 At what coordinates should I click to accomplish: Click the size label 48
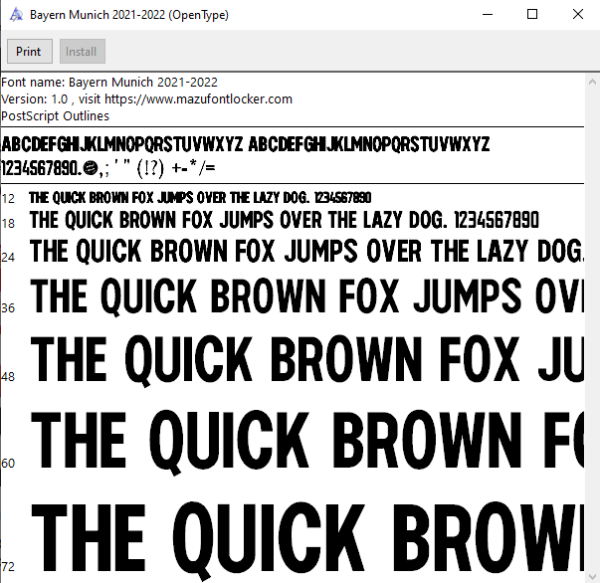[8, 377]
